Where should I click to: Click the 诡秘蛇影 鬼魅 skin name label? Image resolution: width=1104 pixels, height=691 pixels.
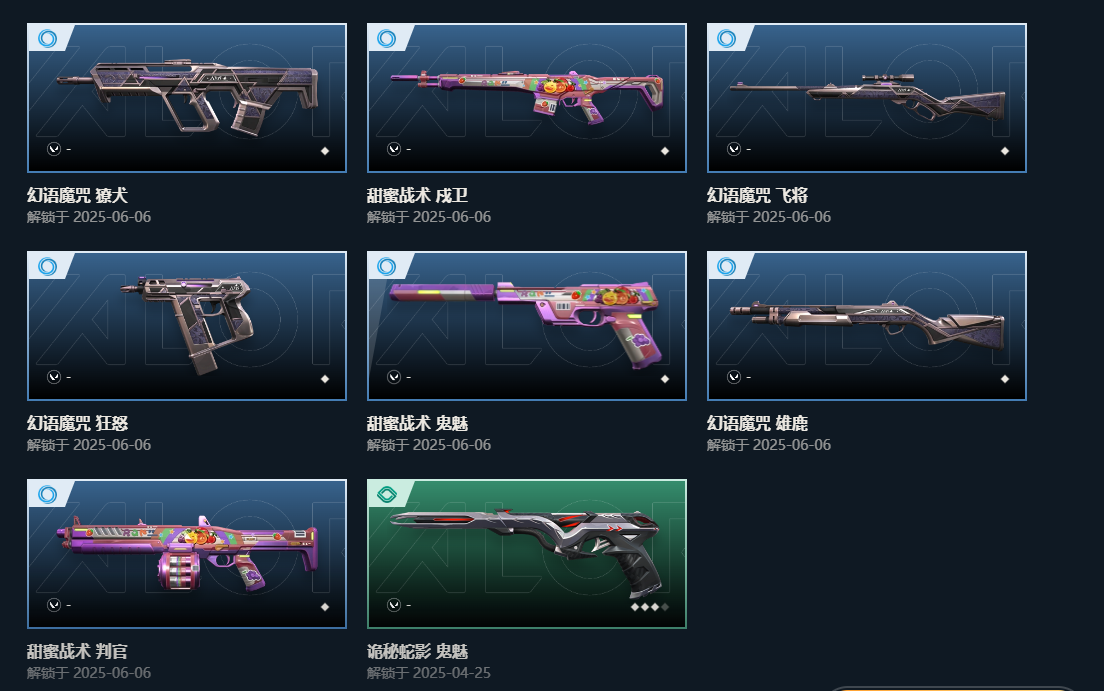click(x=418, y=652)
